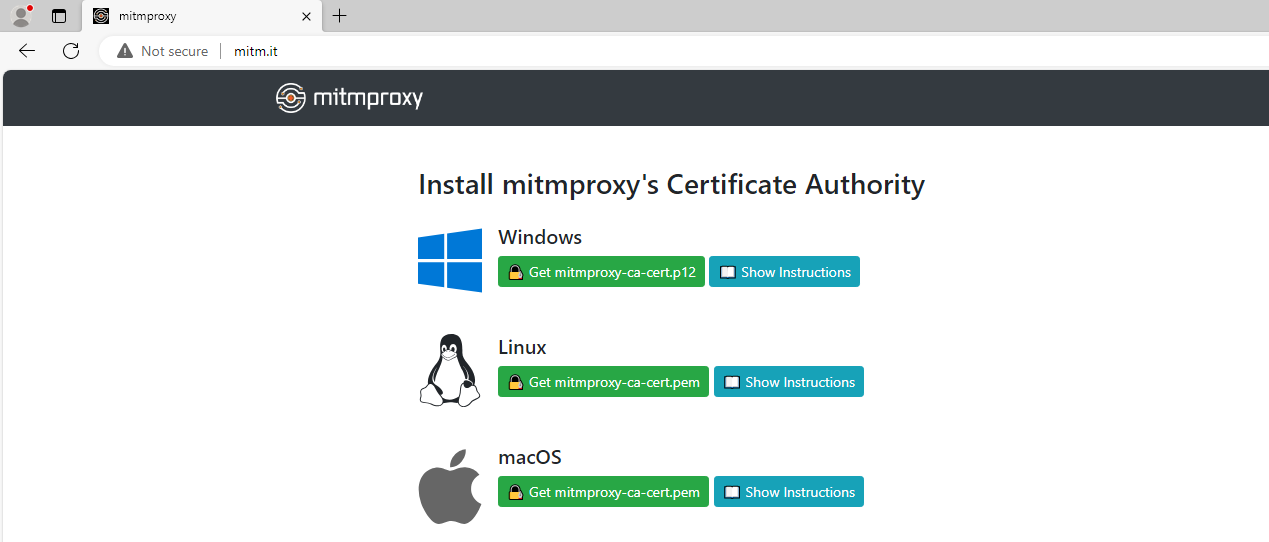Image resolution: width=1269 pixels, height=542 pixels.
Task: Click the 'Install mitmproxy's Certificate Authority' heading
Action: [671, 185]
